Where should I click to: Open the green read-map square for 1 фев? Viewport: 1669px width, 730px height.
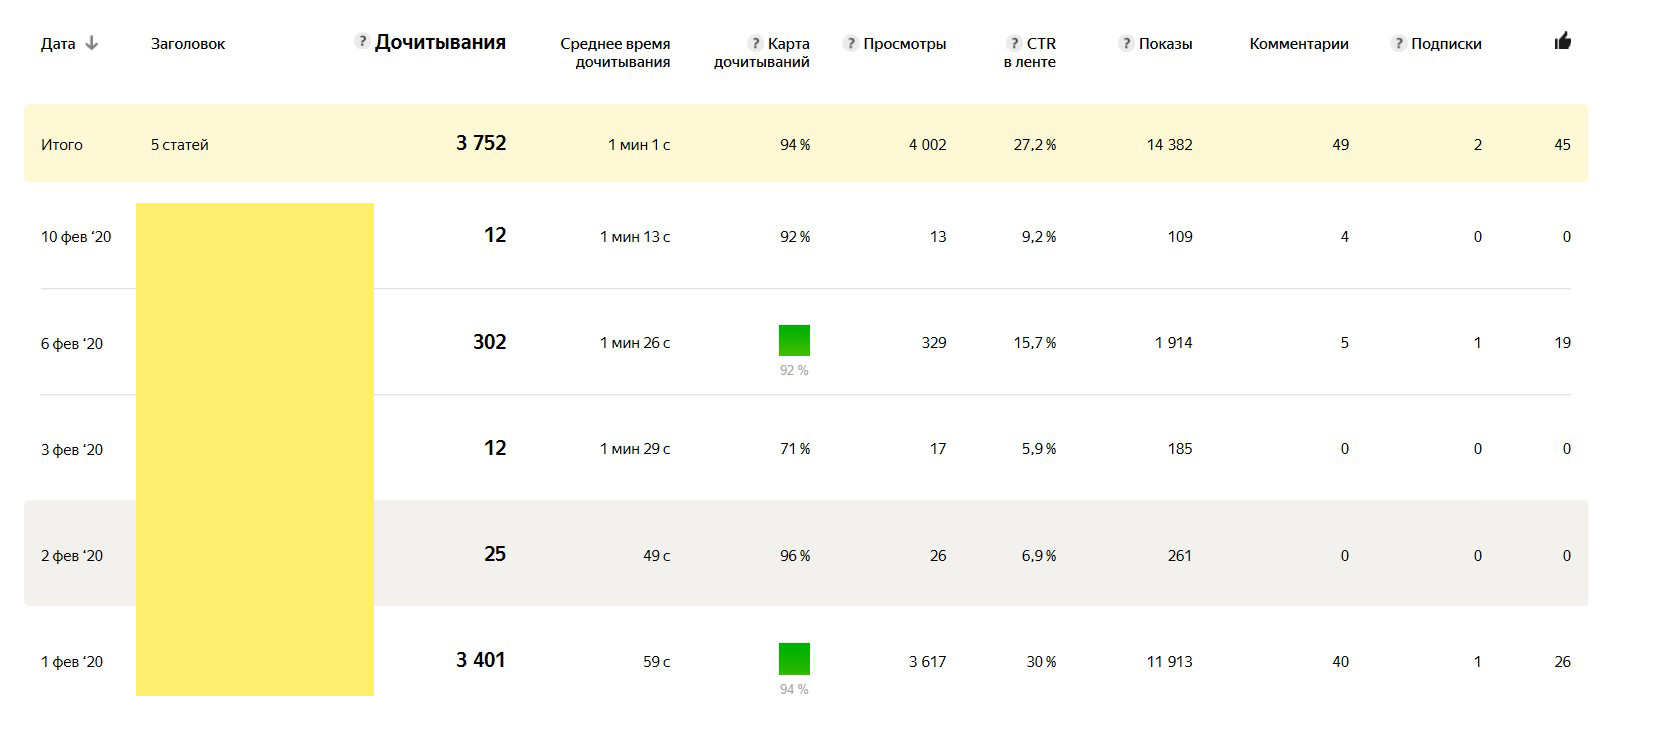click(794, 659)
